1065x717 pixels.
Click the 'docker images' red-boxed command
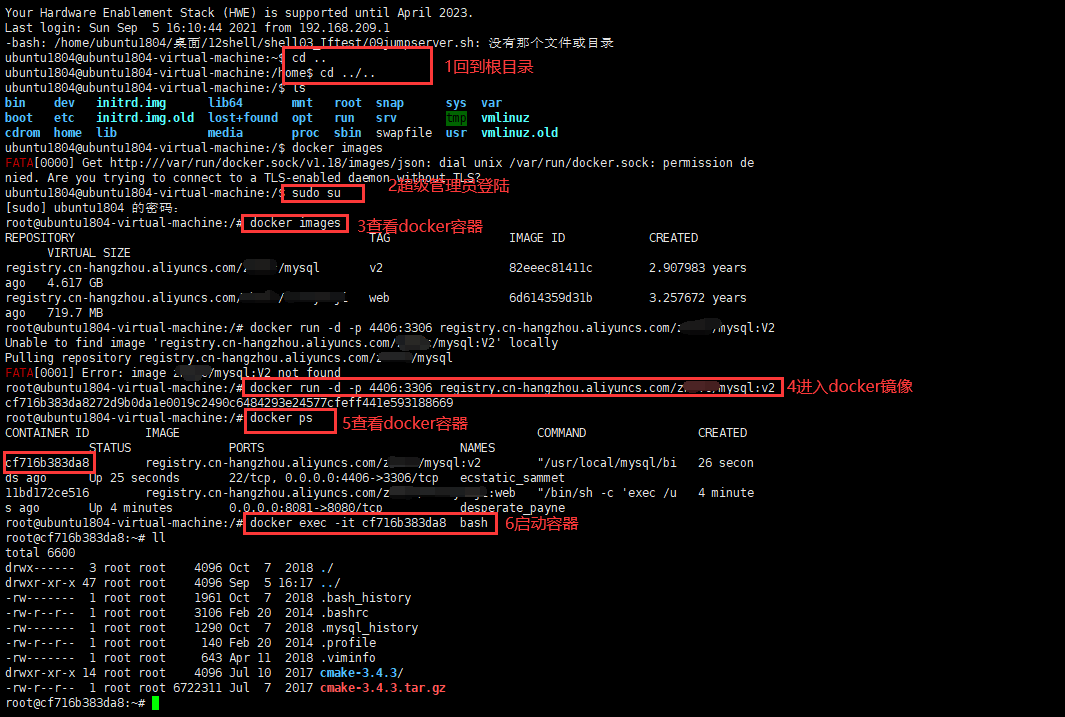(x=294, y=222)
